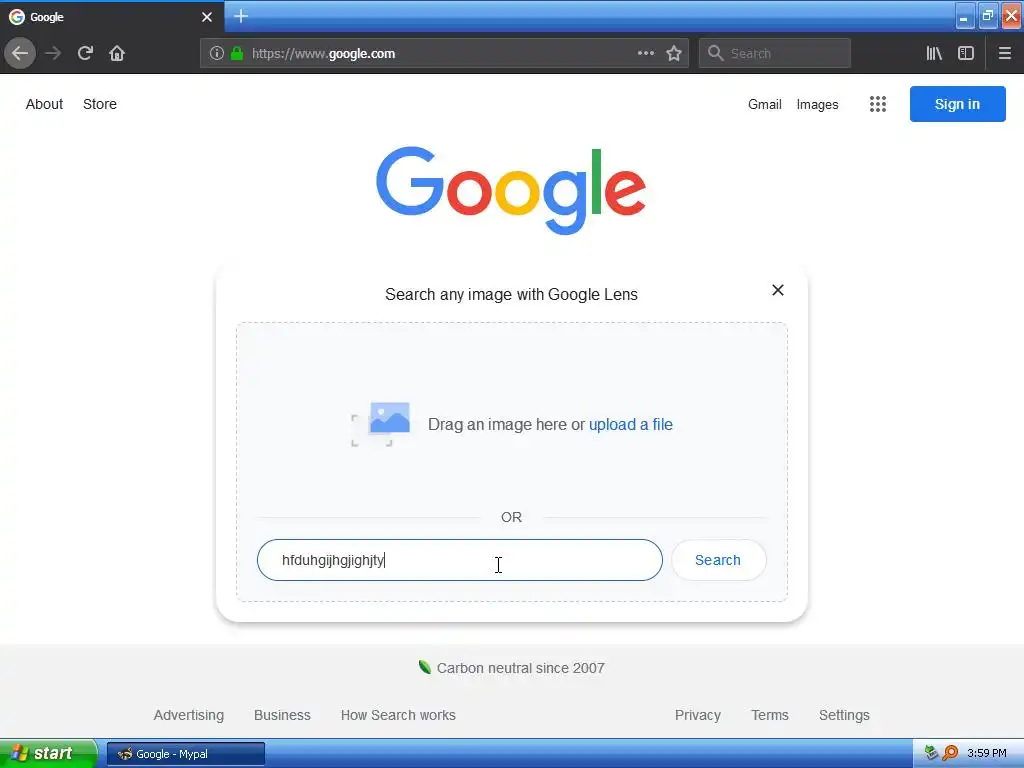Click the Sign in button

pyautogui.click(x=957, y=104)
